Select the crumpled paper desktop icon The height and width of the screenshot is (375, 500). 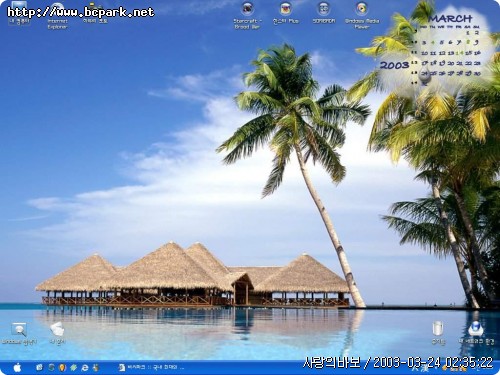point(57,333)
